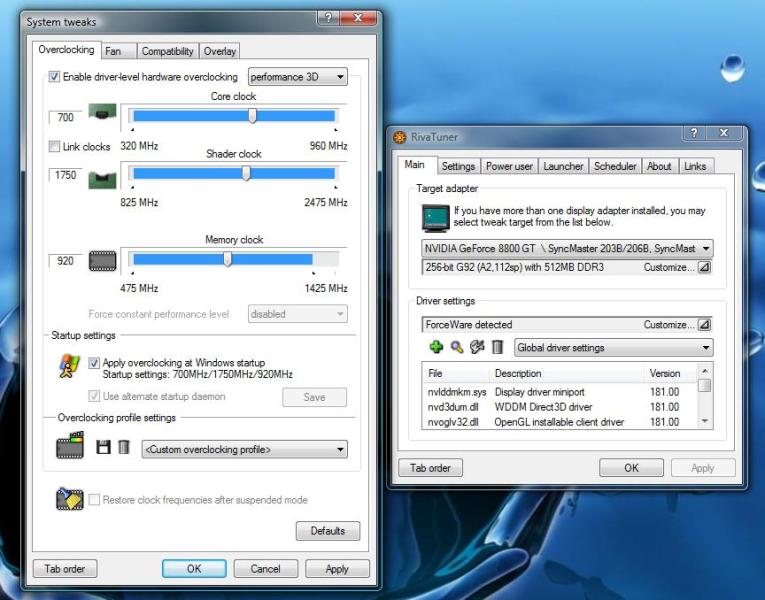Click help question mark in System tweaks
The image size is (765, 600).
tap(328, 18)
